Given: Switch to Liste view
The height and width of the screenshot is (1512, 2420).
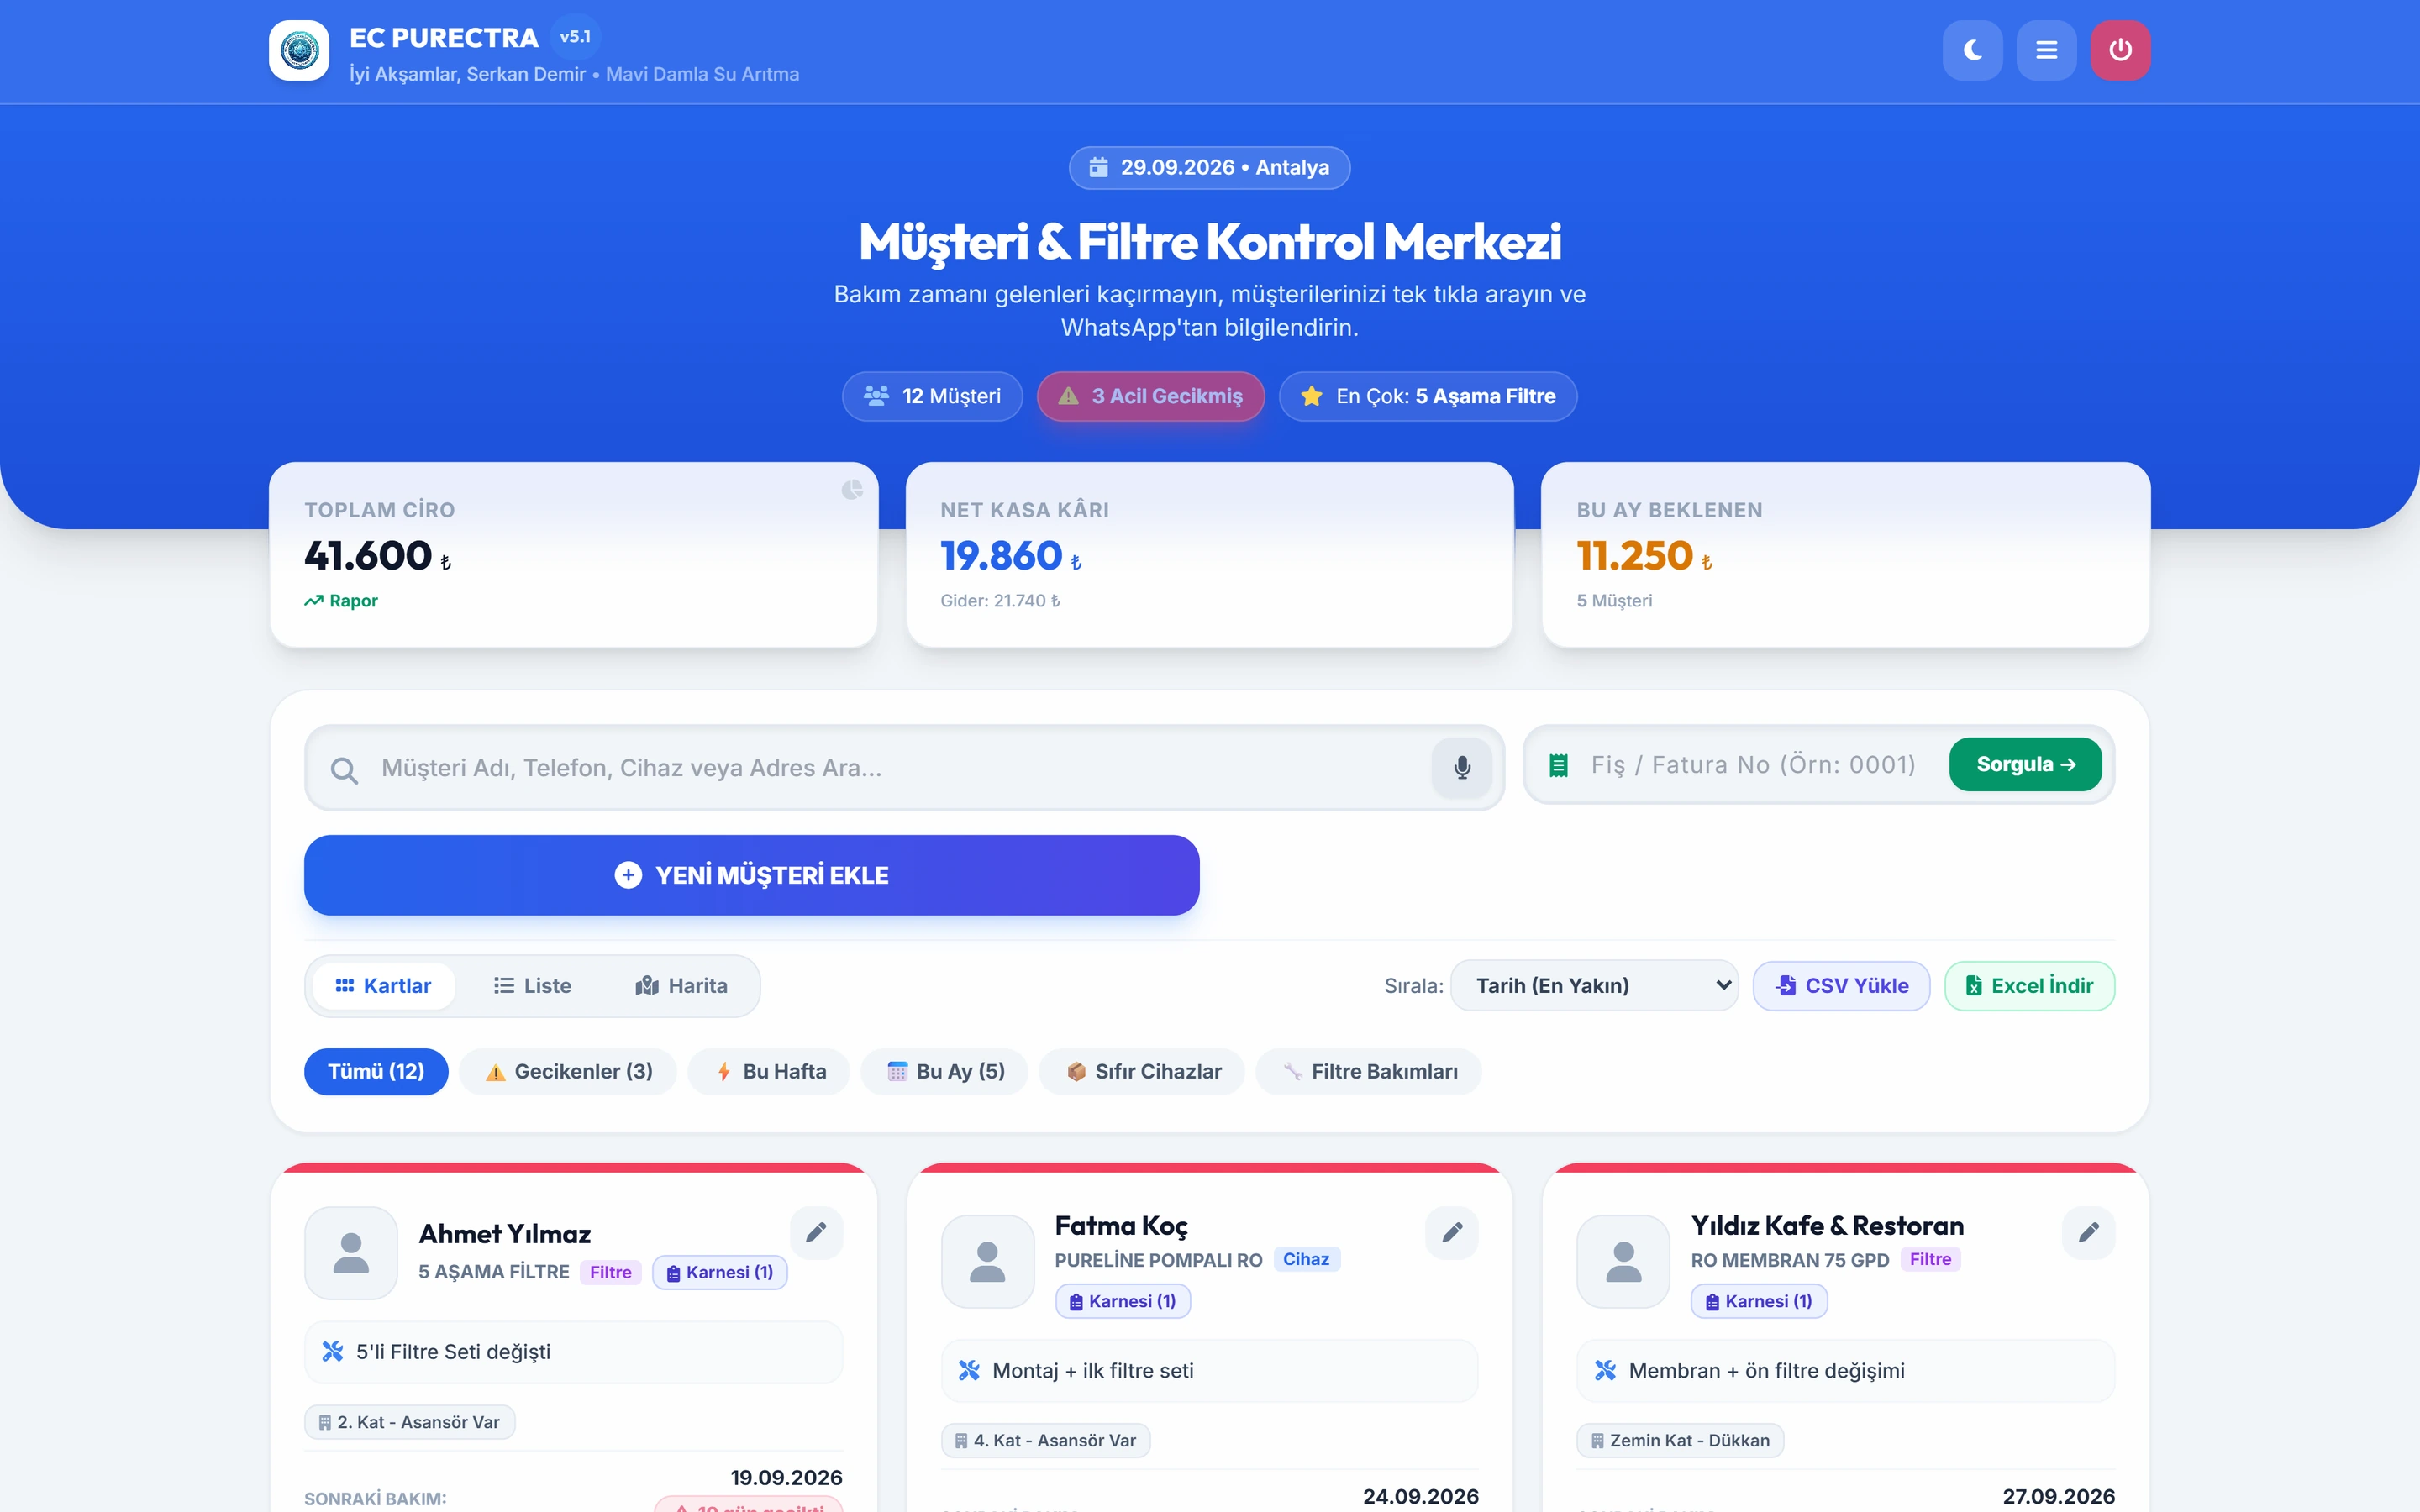Looking at the screenshot, I should 533,986.
